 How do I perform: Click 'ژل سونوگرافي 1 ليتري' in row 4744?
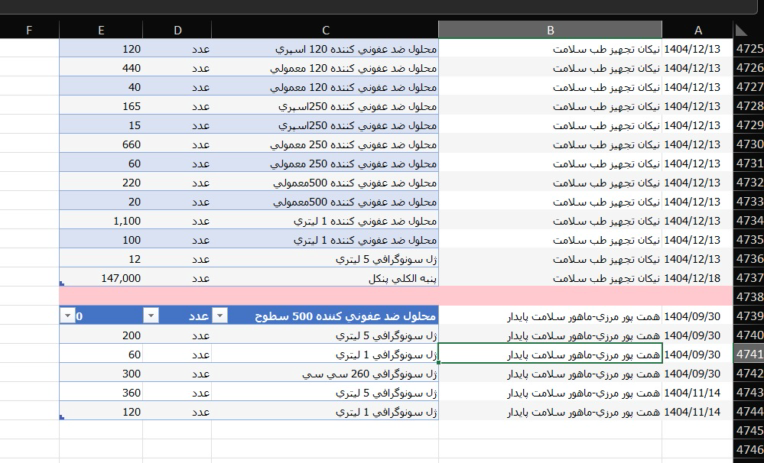click(325, 412)
